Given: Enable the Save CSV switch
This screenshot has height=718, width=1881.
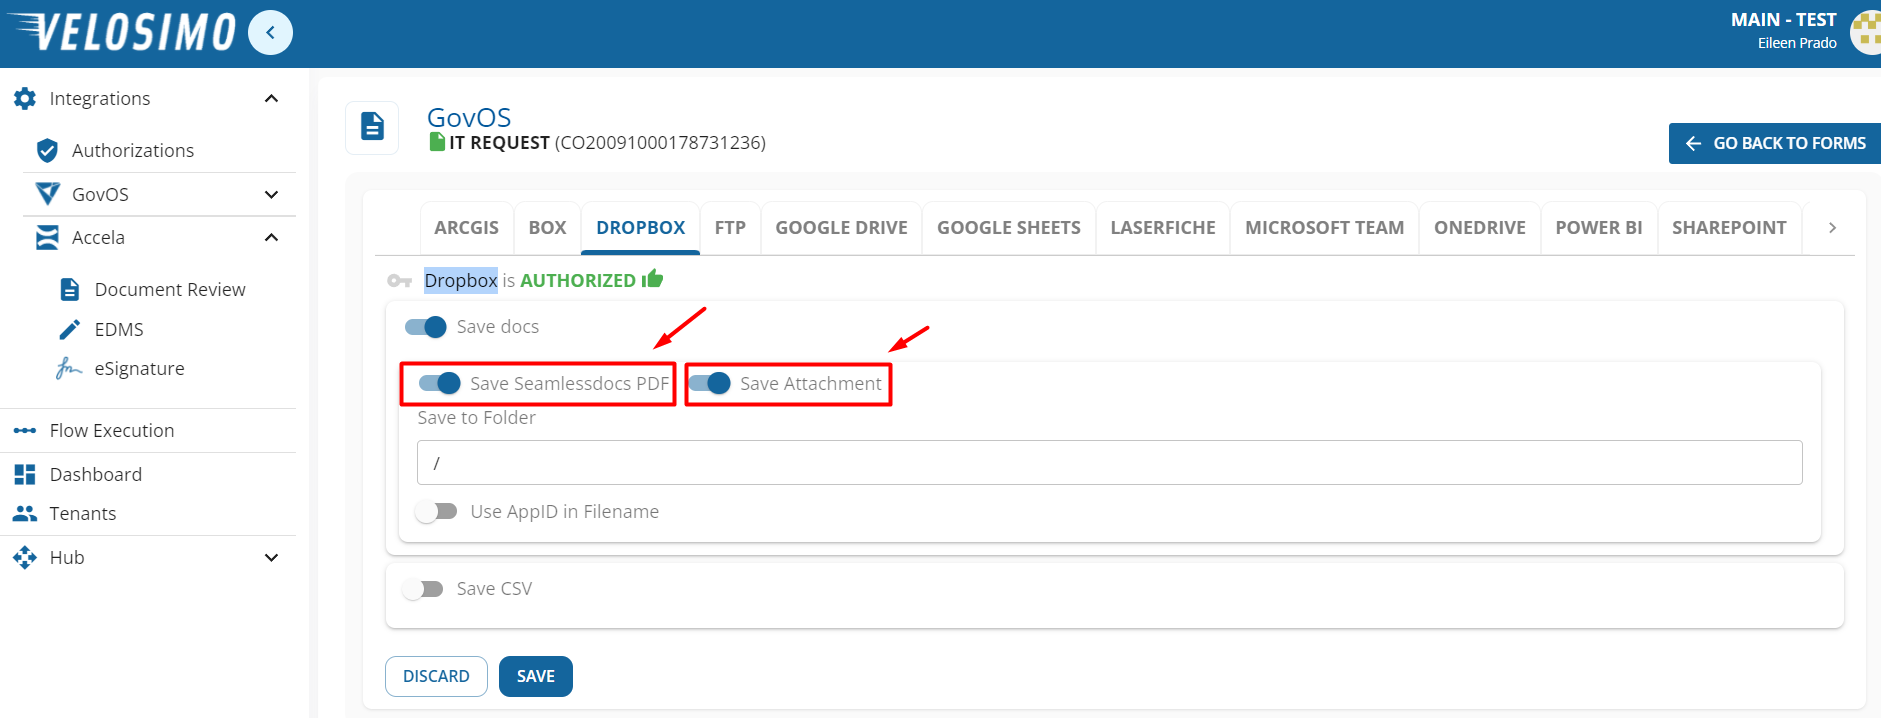Looking at the screenshot, I should [x=423, y=589].
